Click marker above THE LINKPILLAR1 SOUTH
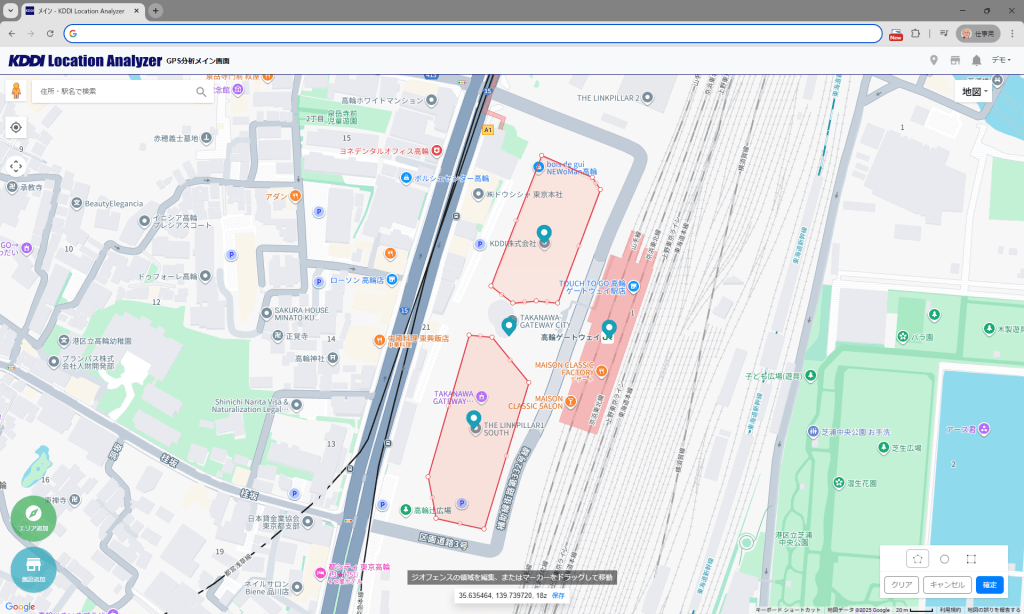 pos(473,419)
